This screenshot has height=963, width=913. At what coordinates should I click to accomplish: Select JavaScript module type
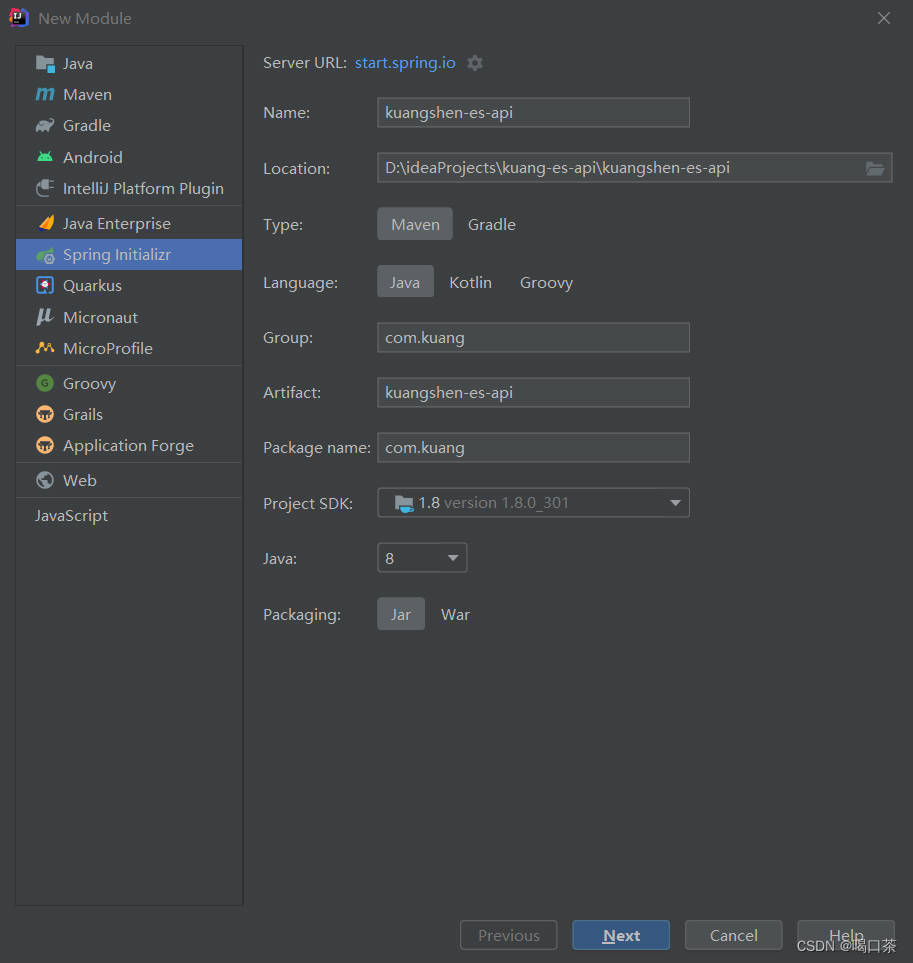coord(129,515)
